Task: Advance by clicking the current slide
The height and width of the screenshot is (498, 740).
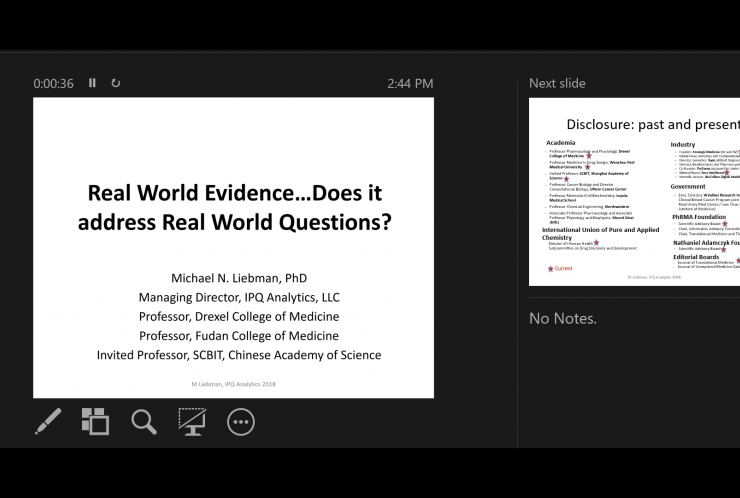Action: pos(234,248)
